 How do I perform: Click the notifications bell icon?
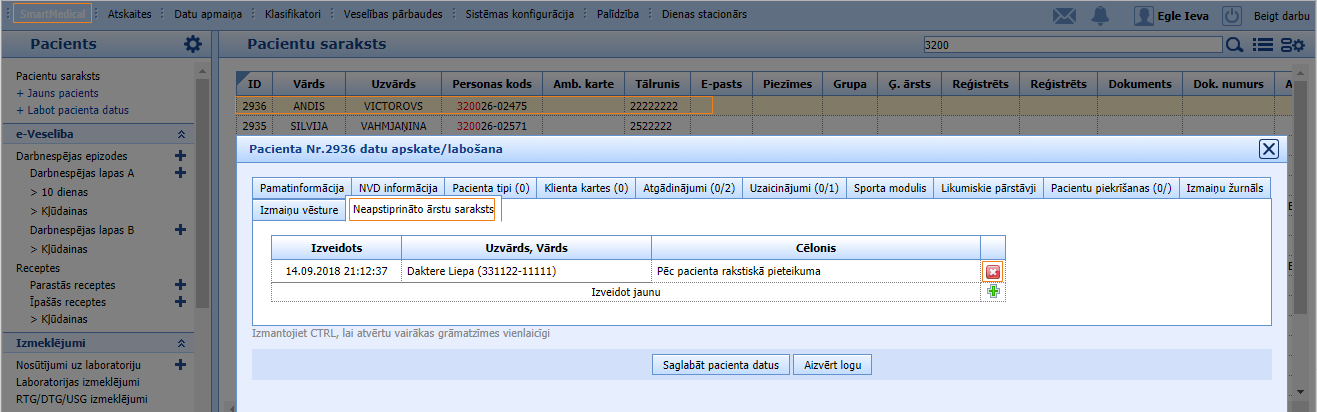click(1101, 16)
